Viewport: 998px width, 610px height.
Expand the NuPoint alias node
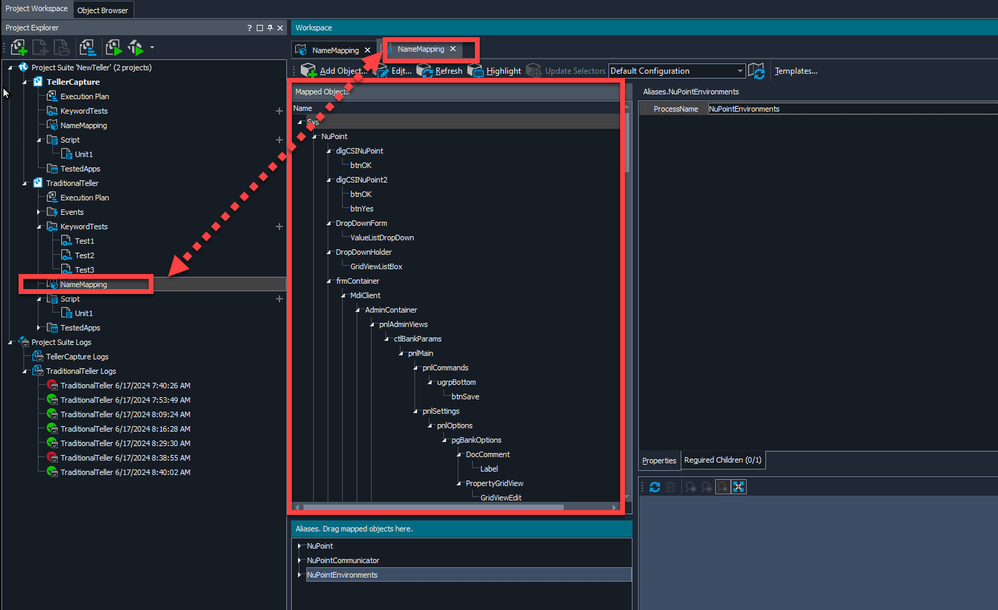tap(299, 546)
